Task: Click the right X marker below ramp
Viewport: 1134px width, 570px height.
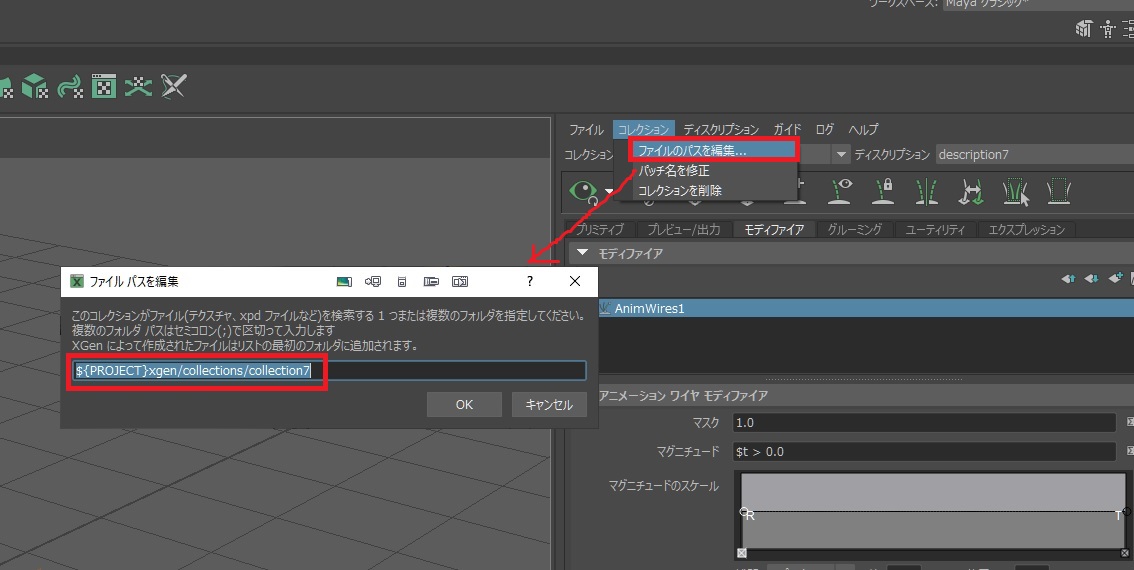Action: coord(1125,553)
